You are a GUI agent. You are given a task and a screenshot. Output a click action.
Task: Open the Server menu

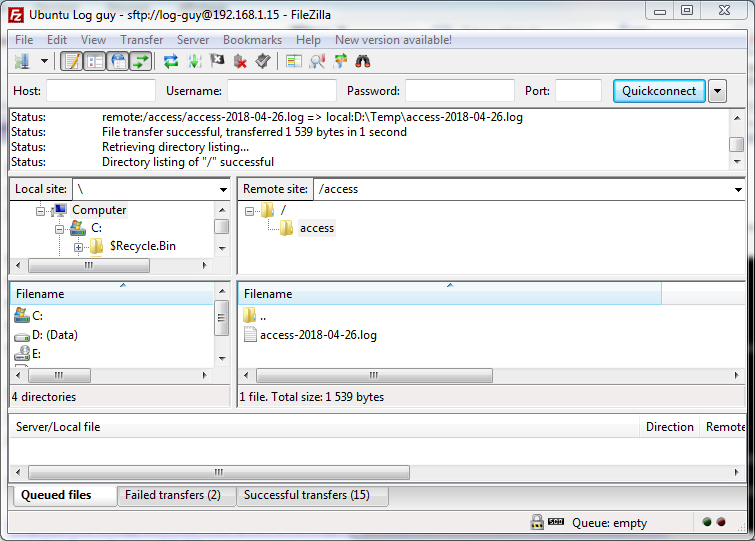tap(193, 40)
